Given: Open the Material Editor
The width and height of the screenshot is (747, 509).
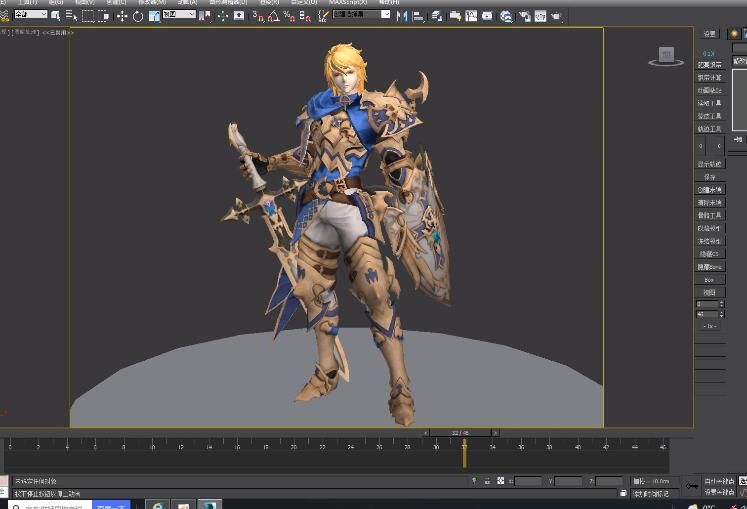Looking at the screenshot, I should (506, 16).
